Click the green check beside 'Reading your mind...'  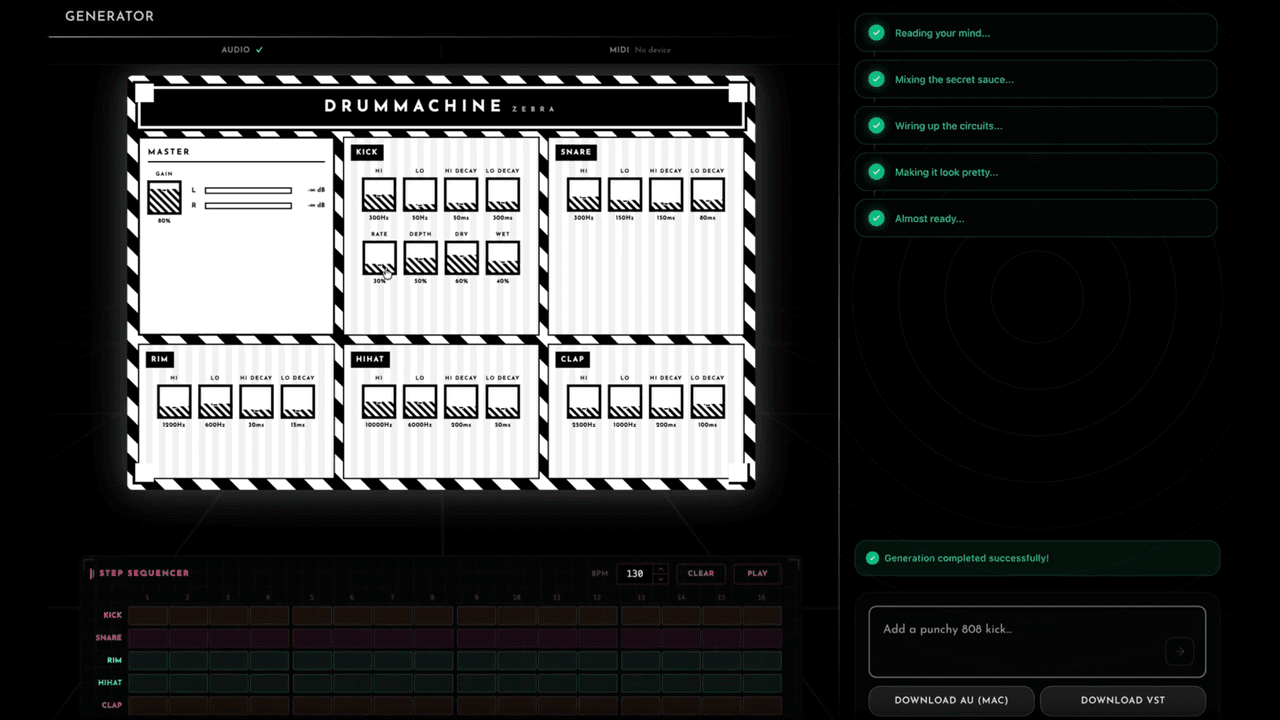[877, 33]
